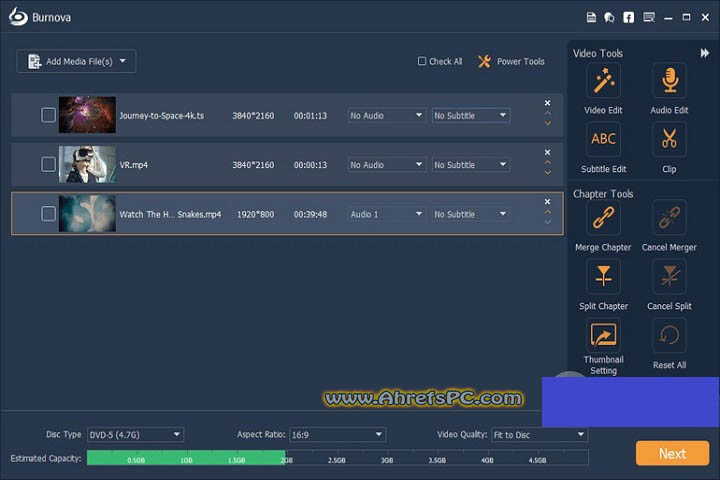Remove VR.mp4 with its X

point(547,152)
